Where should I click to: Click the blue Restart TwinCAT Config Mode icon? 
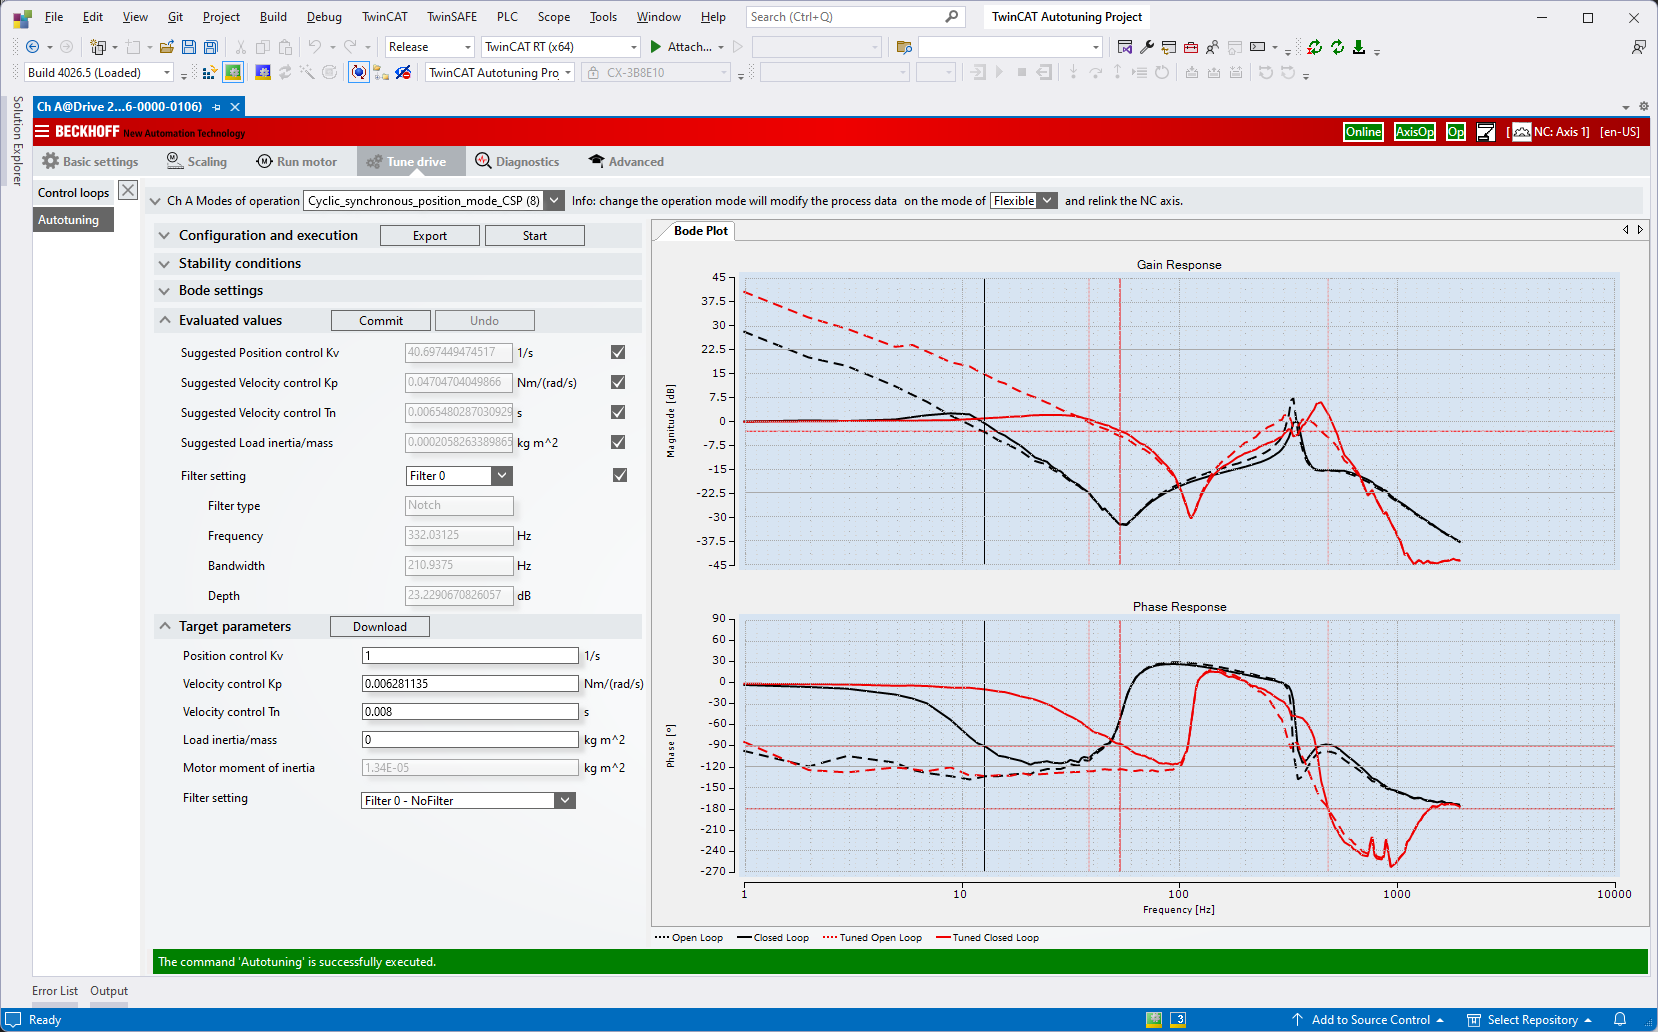pyautogui.click(x=263, y=72)
